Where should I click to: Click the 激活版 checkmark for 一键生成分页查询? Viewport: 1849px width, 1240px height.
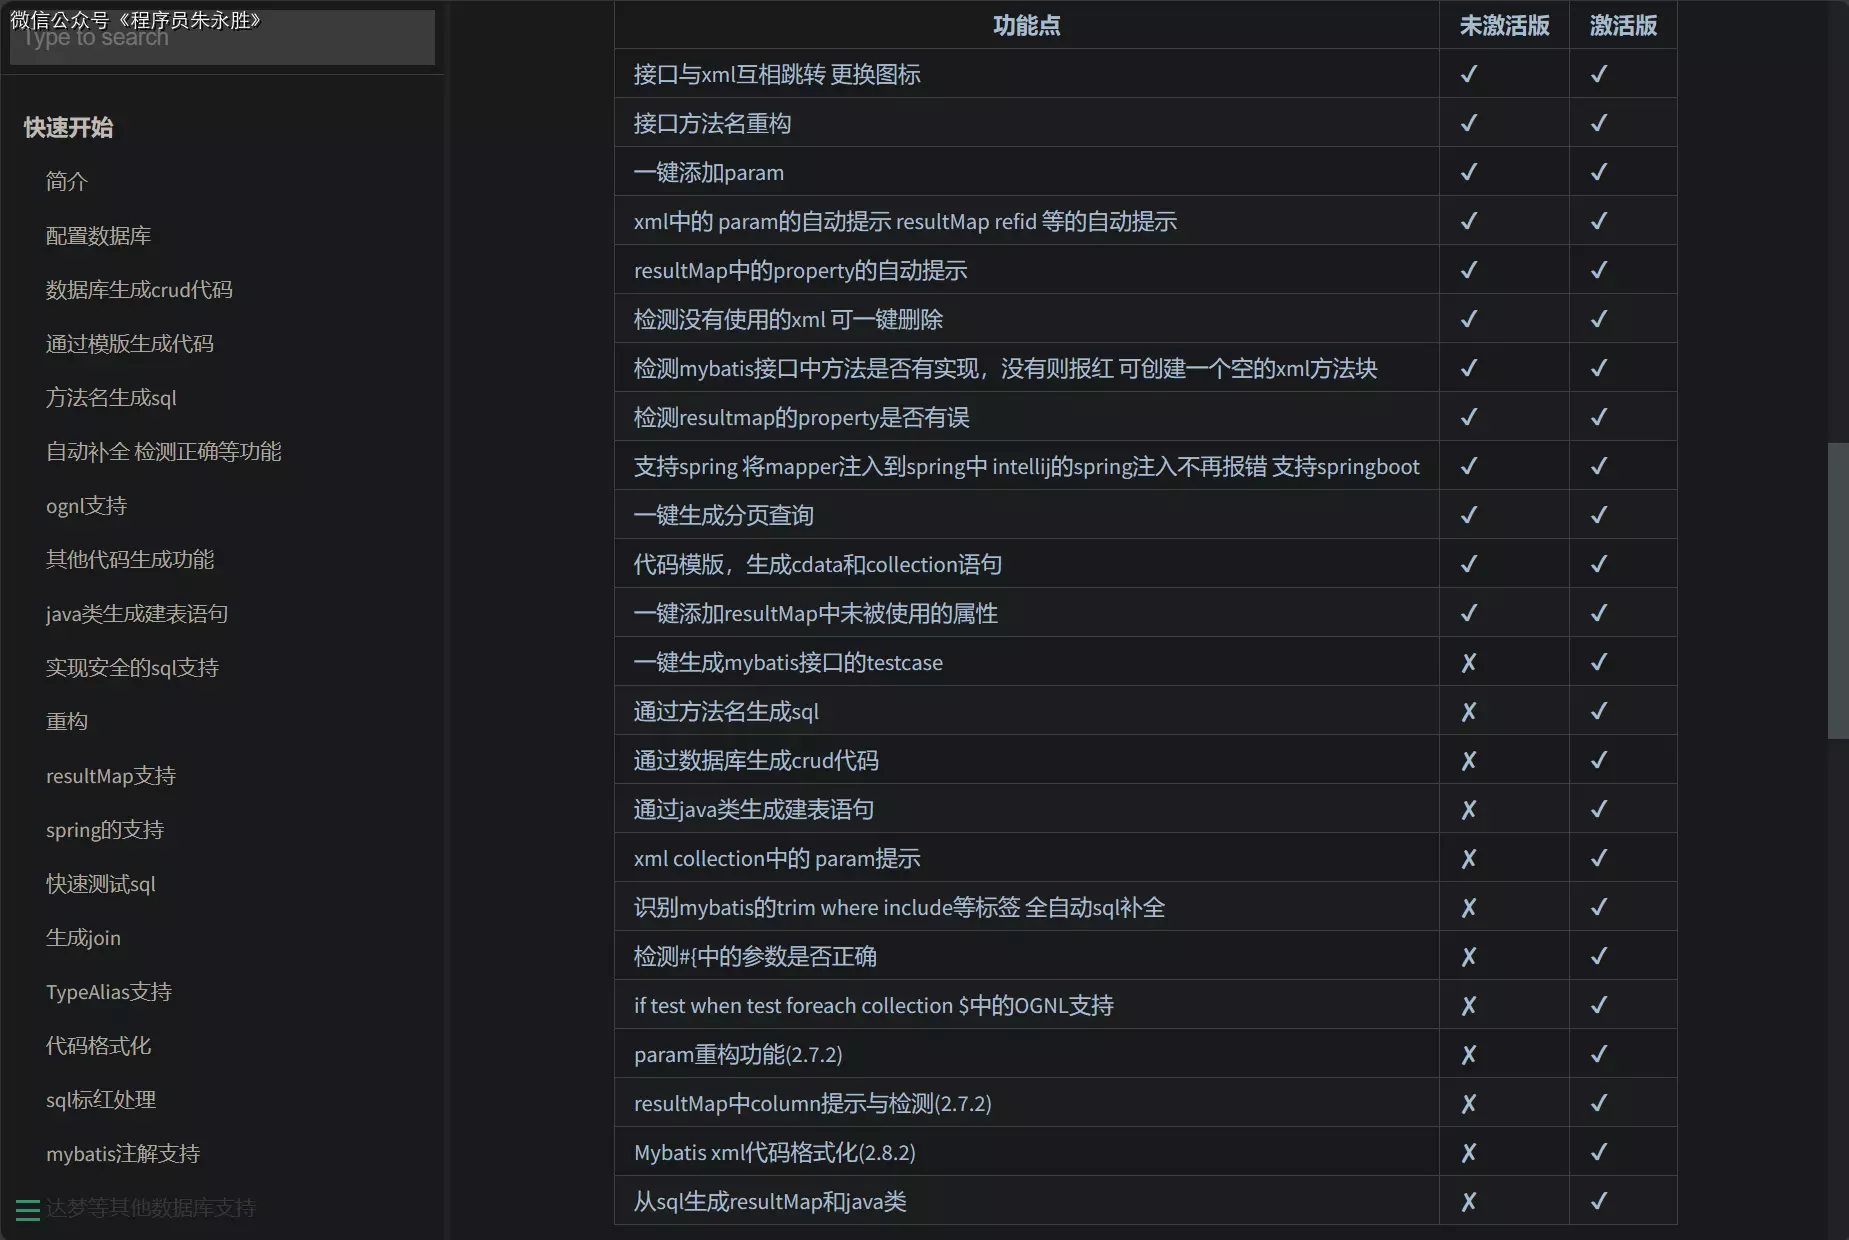pyautogui.click(x=1599, y=514)
